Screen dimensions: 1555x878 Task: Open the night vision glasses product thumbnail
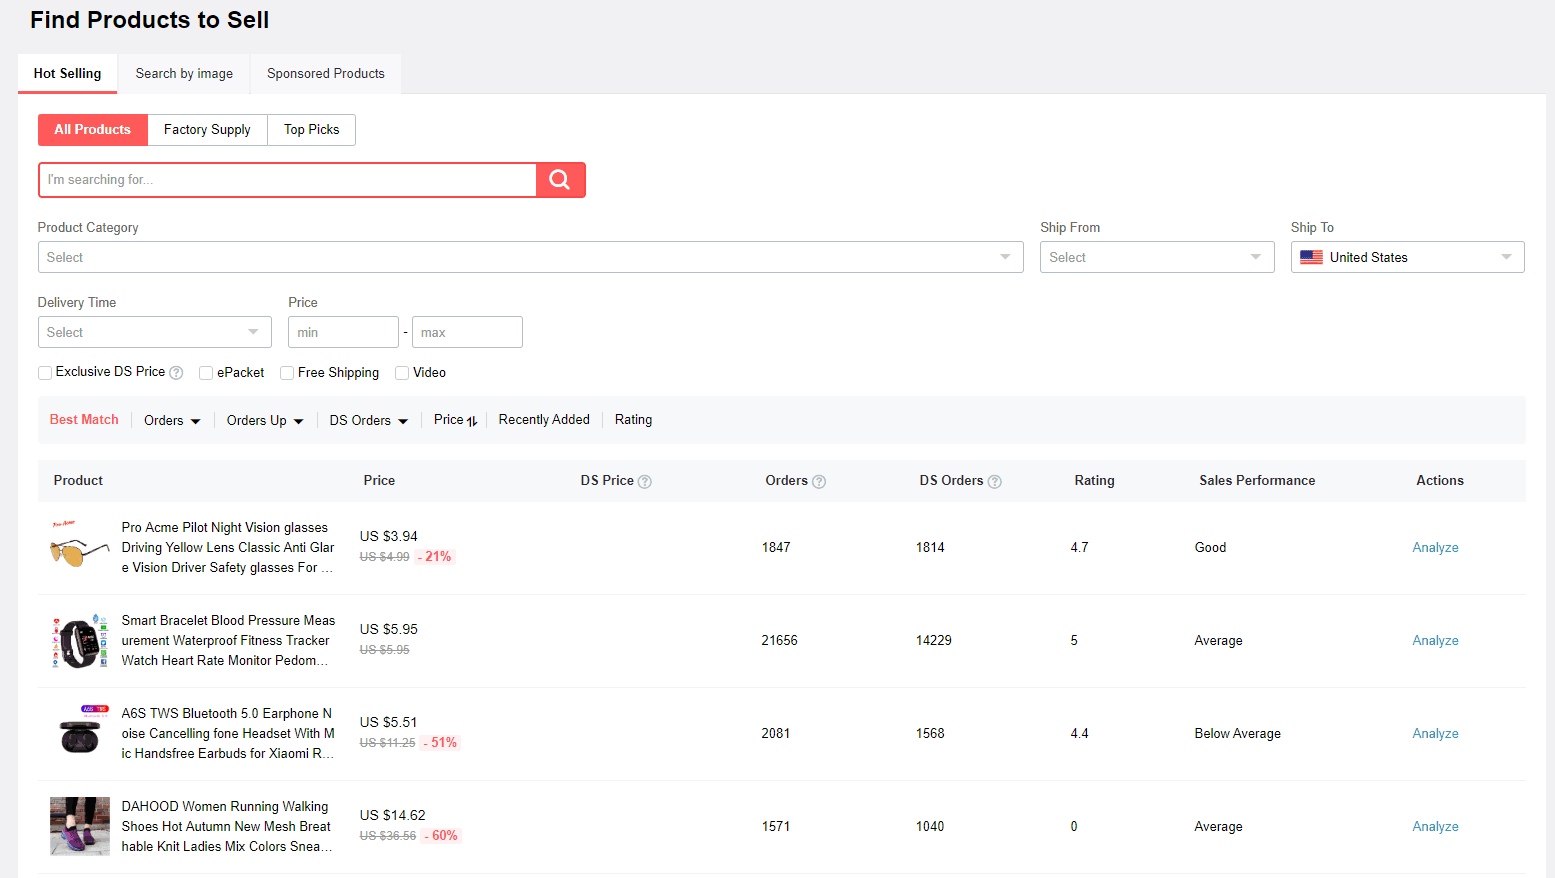(80, 547)
